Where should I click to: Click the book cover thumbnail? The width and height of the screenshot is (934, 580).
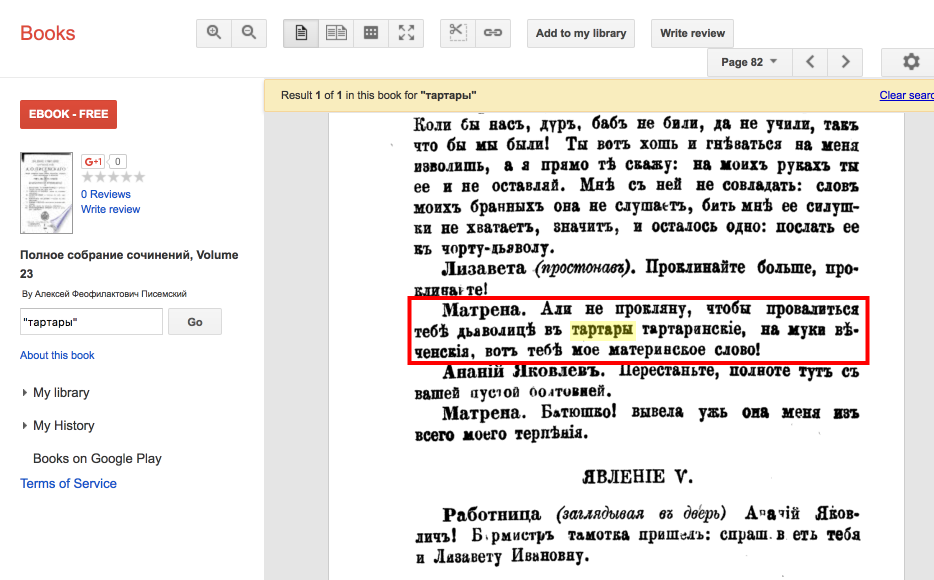46,193
